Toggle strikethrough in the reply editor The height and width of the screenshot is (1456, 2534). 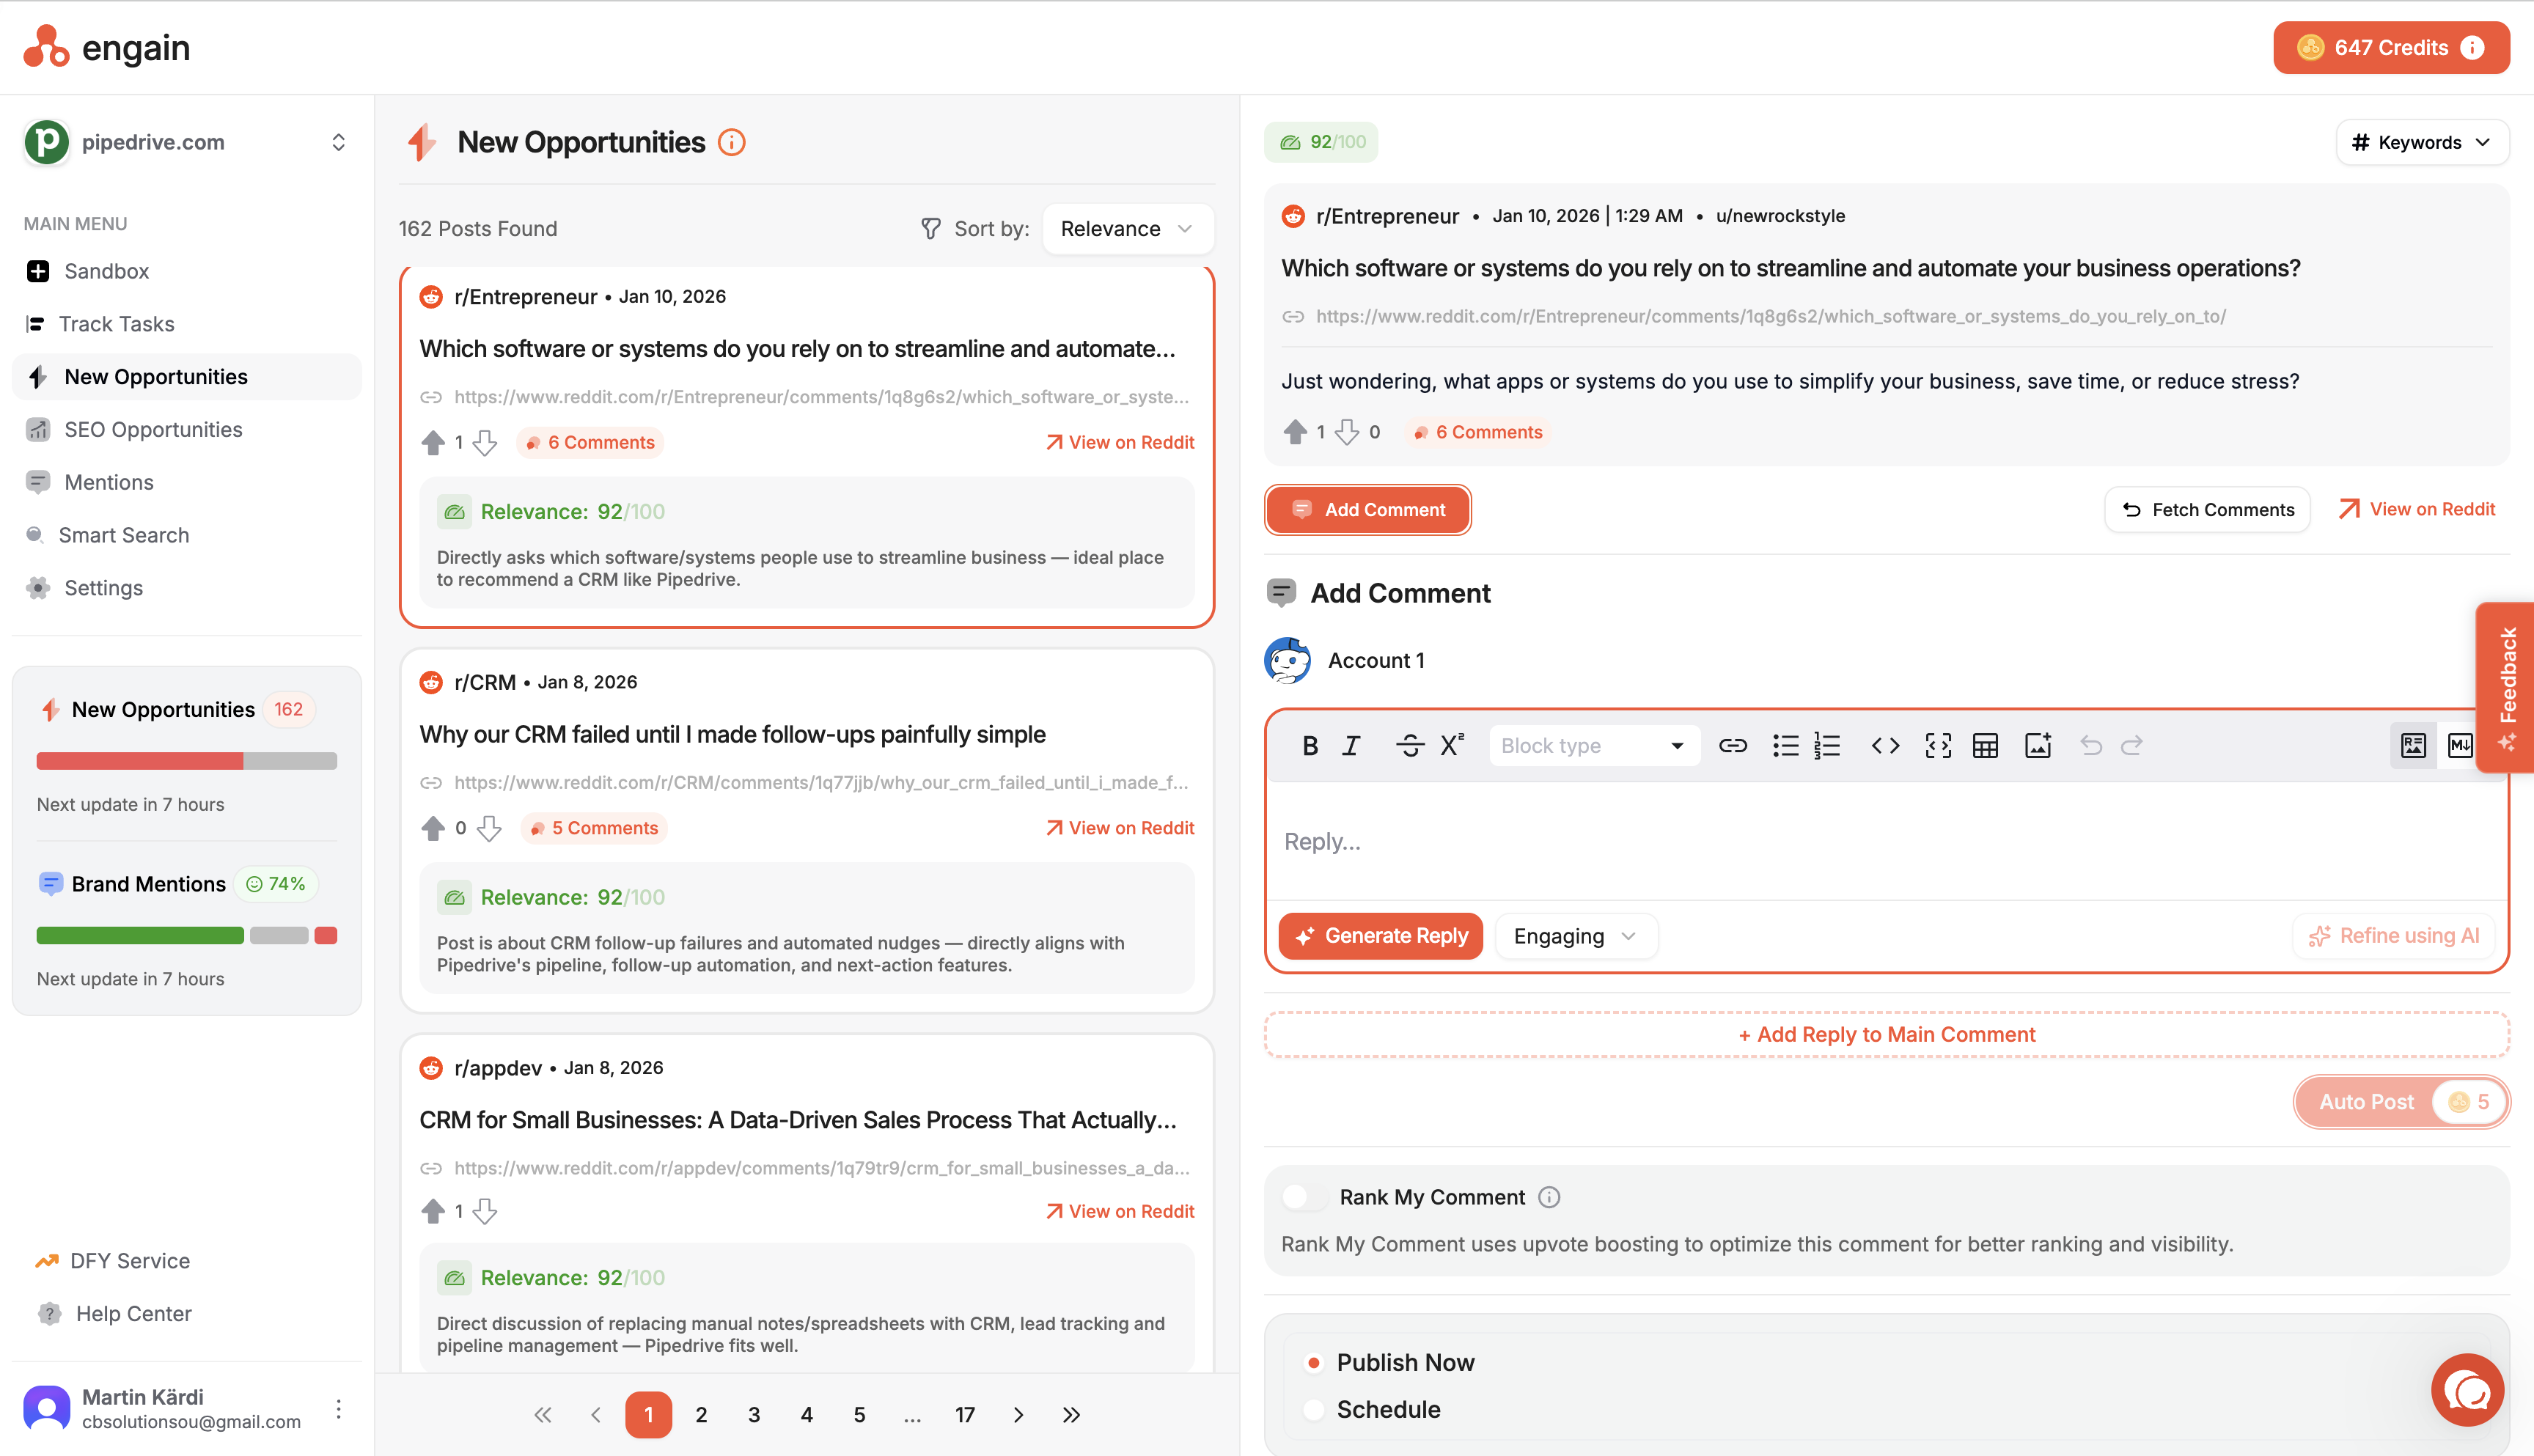click(1409, 746)
